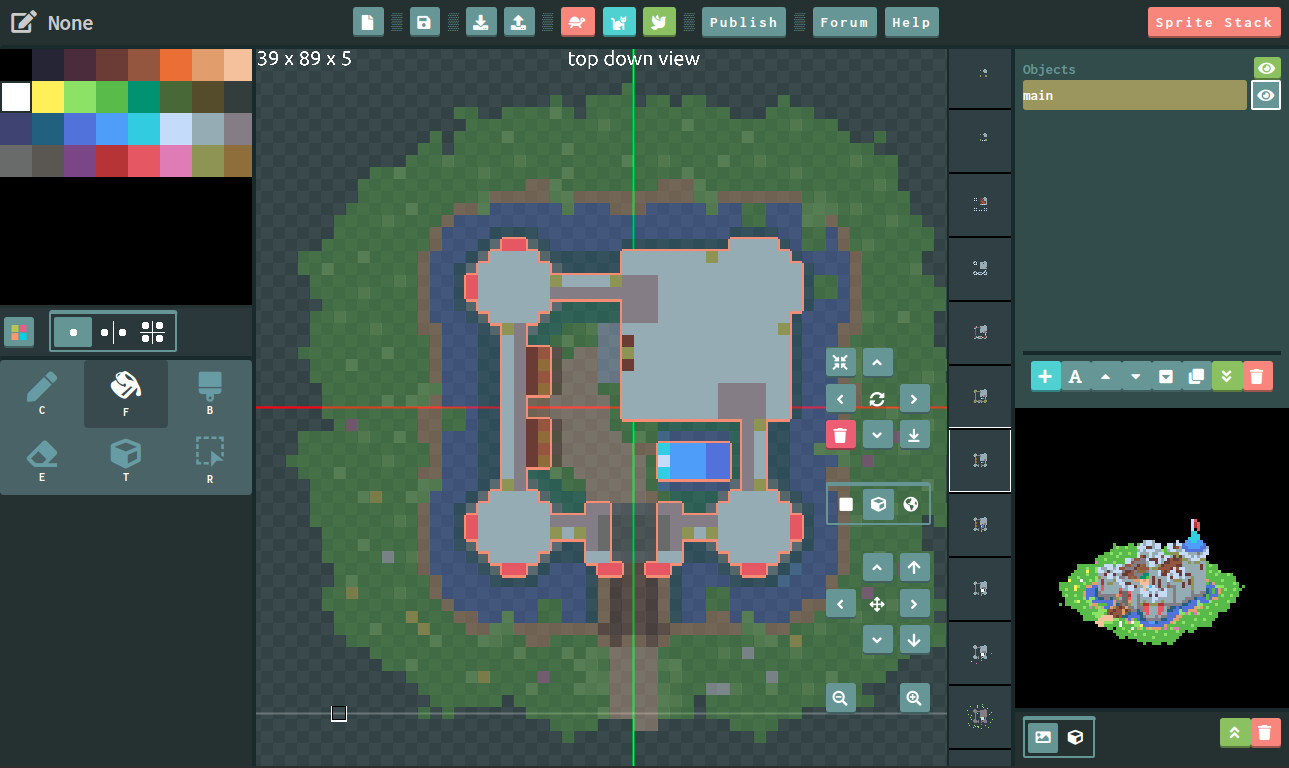Add a new object with the plus button
1289x768 pixels.
click(1045, 376)
